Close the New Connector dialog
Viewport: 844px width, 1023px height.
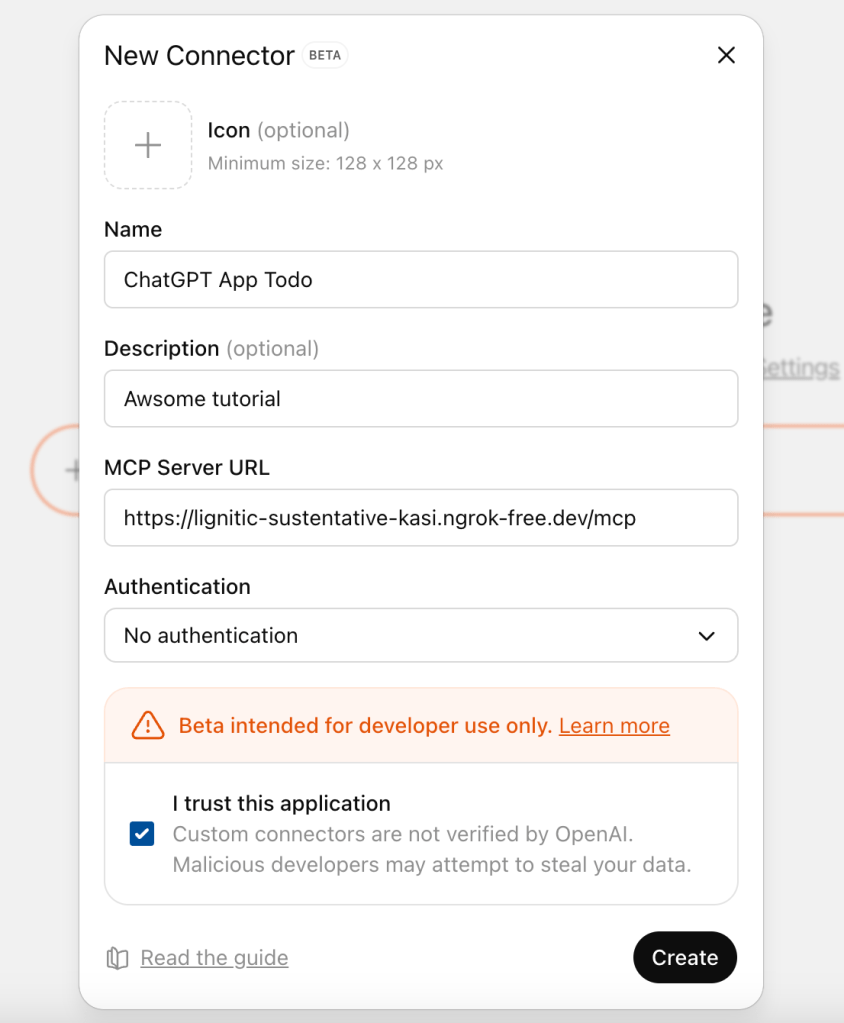pyautogui.click(x=726, y=56)
